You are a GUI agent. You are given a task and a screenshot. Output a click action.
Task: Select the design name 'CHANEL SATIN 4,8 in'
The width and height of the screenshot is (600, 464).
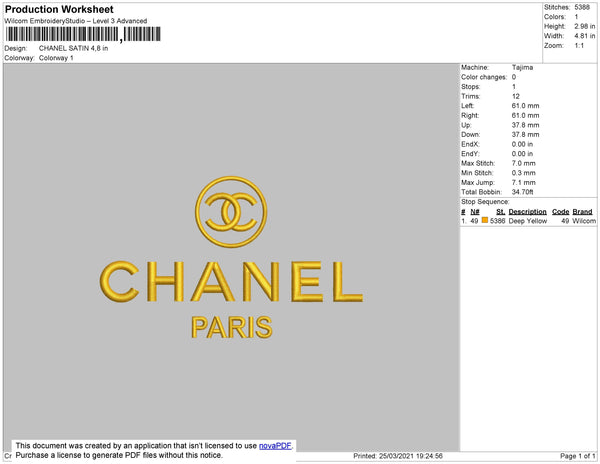[x=73, y=48]
